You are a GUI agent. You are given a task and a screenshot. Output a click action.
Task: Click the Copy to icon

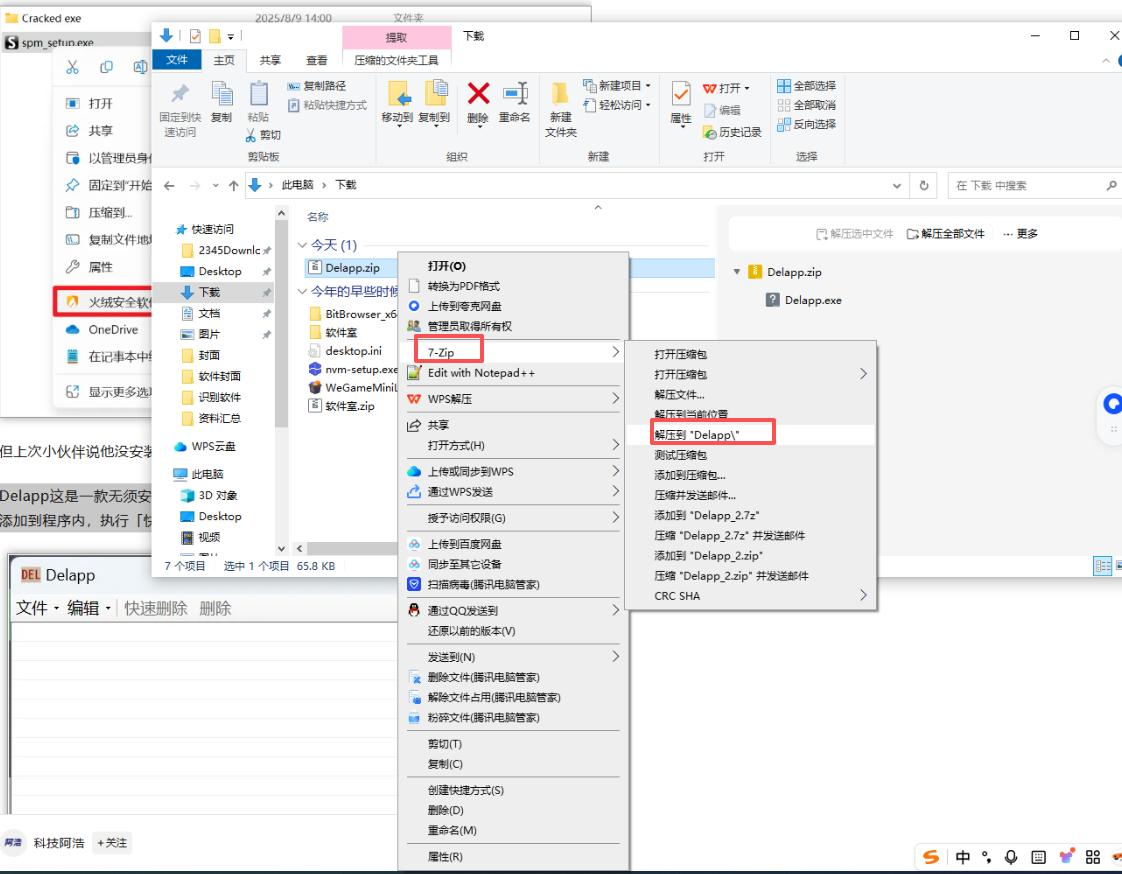[x=435, y=94]
